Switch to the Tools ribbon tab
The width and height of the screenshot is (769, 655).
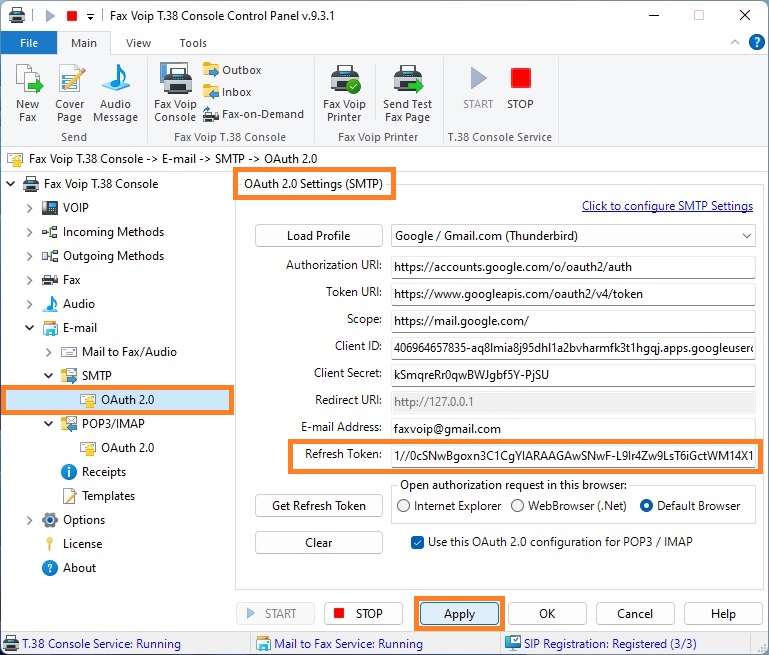[193, 43]
